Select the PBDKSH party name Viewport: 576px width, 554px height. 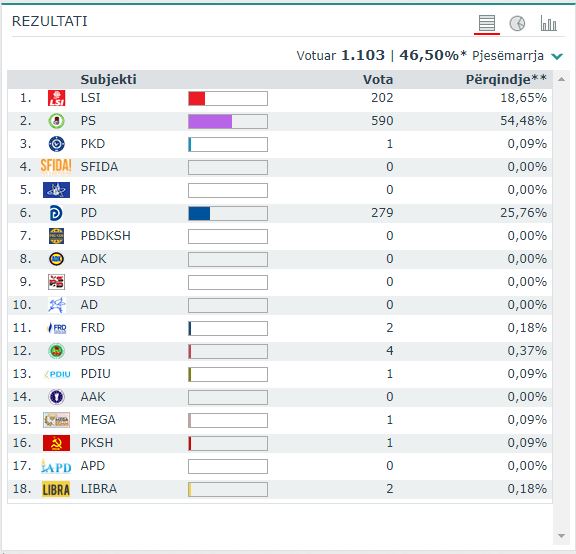tap(105, 236)
